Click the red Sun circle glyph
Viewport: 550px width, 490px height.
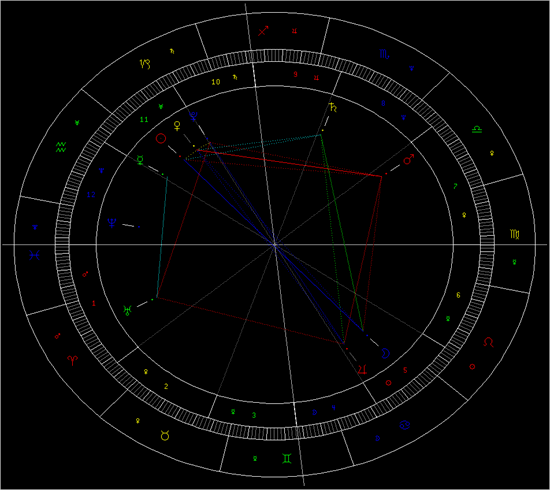[x=161, y=139]
